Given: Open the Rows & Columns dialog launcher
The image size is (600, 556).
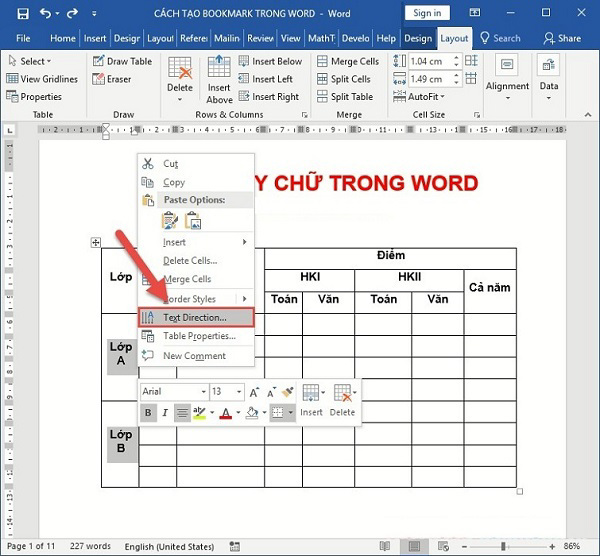Looking at the screenshot, I should click(305, 115).
